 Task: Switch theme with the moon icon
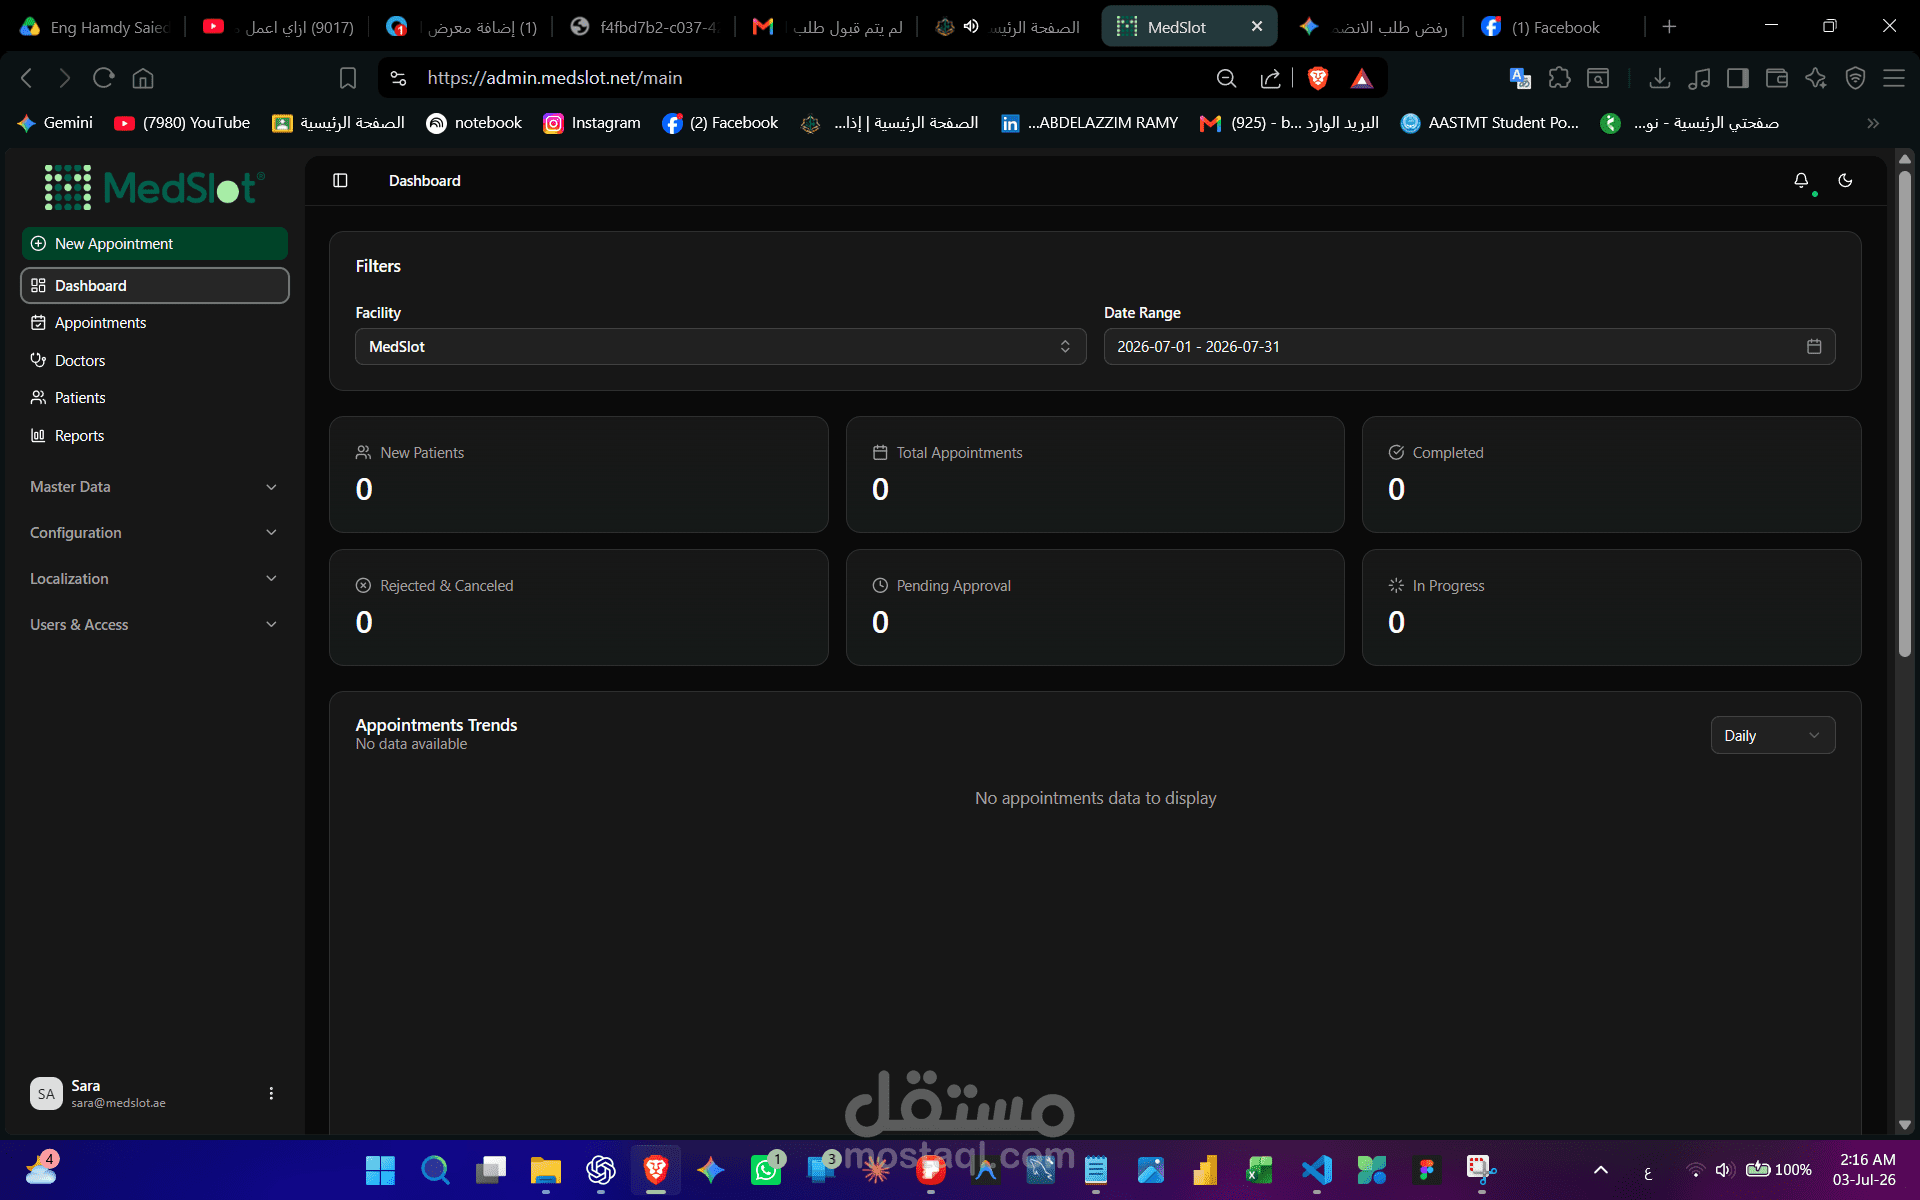[x=1845, y=180]
